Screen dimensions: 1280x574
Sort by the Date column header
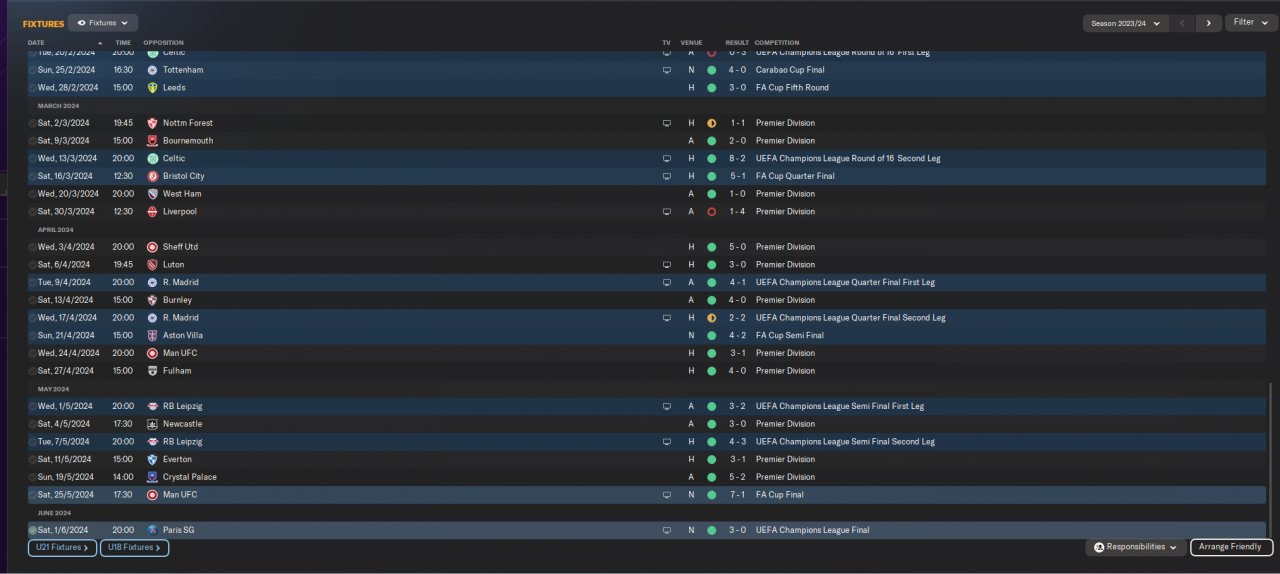pos(37,43)
